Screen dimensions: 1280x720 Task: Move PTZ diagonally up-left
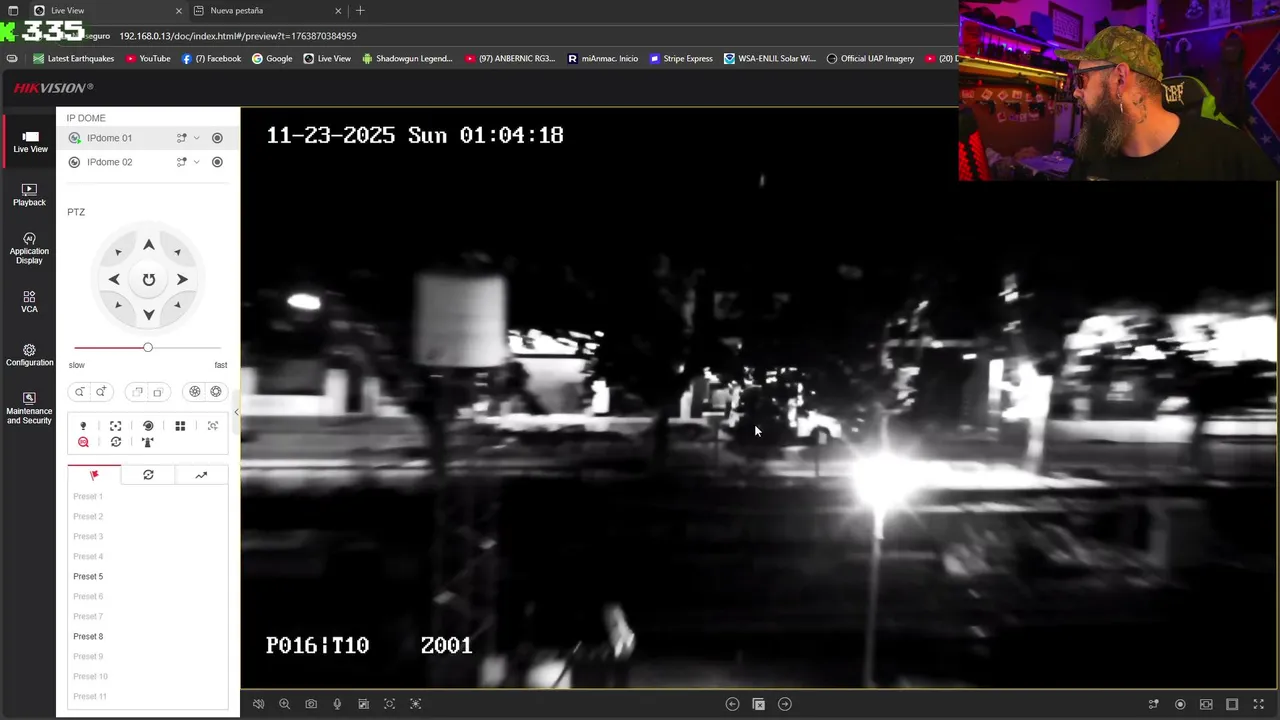pos(118,253)
